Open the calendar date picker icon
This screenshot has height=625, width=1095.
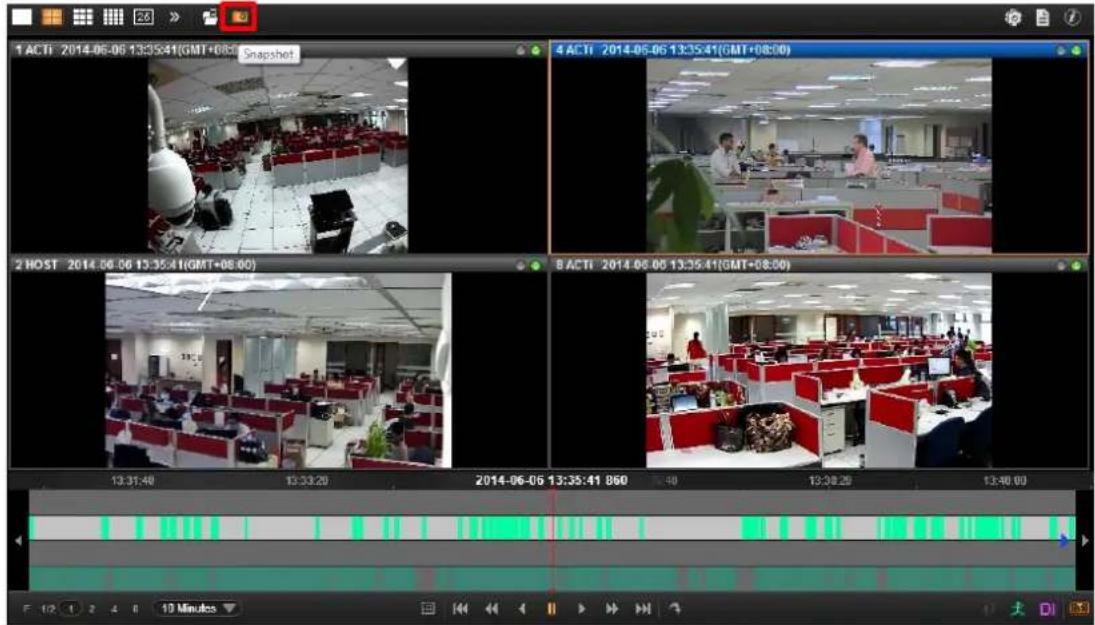point(428,609)
